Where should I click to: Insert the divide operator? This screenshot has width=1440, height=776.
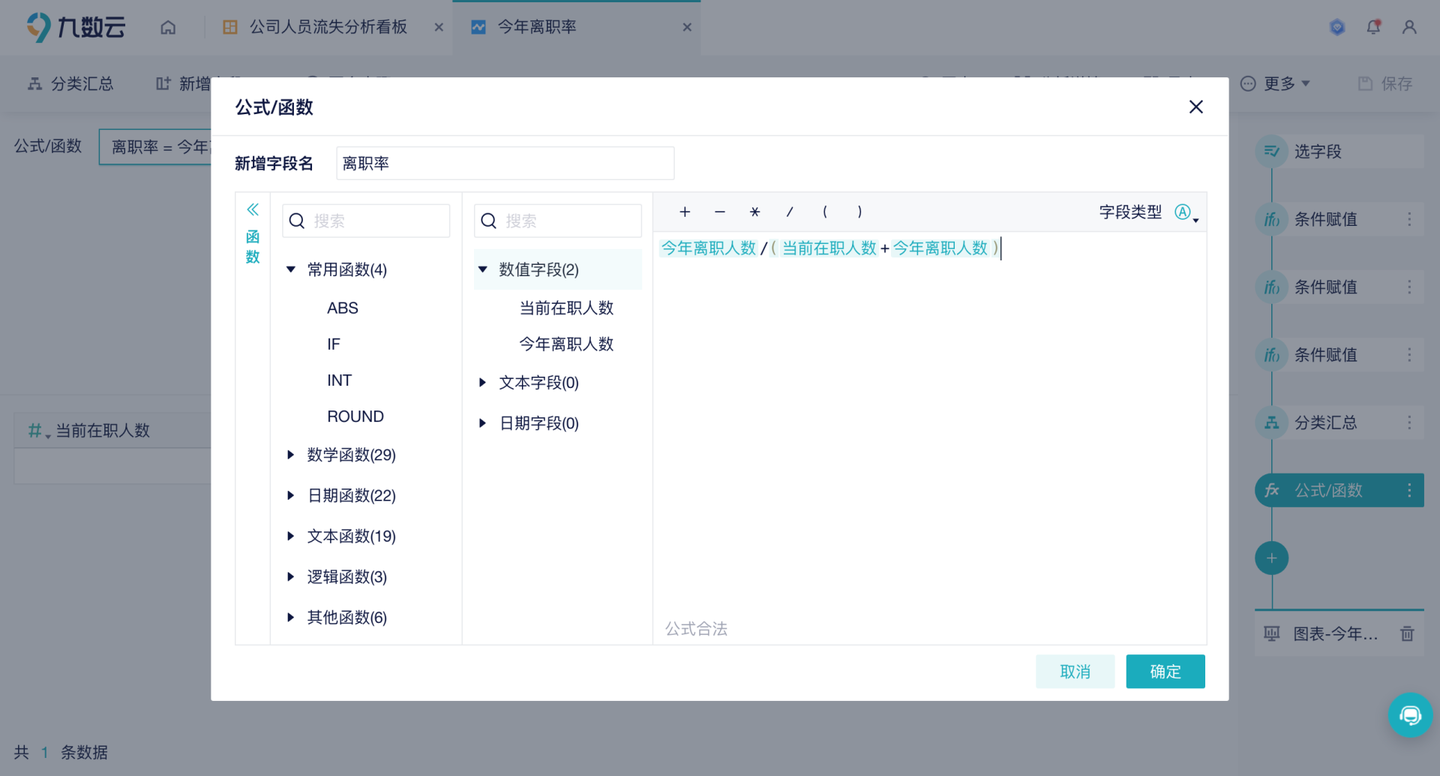[790, 212]
